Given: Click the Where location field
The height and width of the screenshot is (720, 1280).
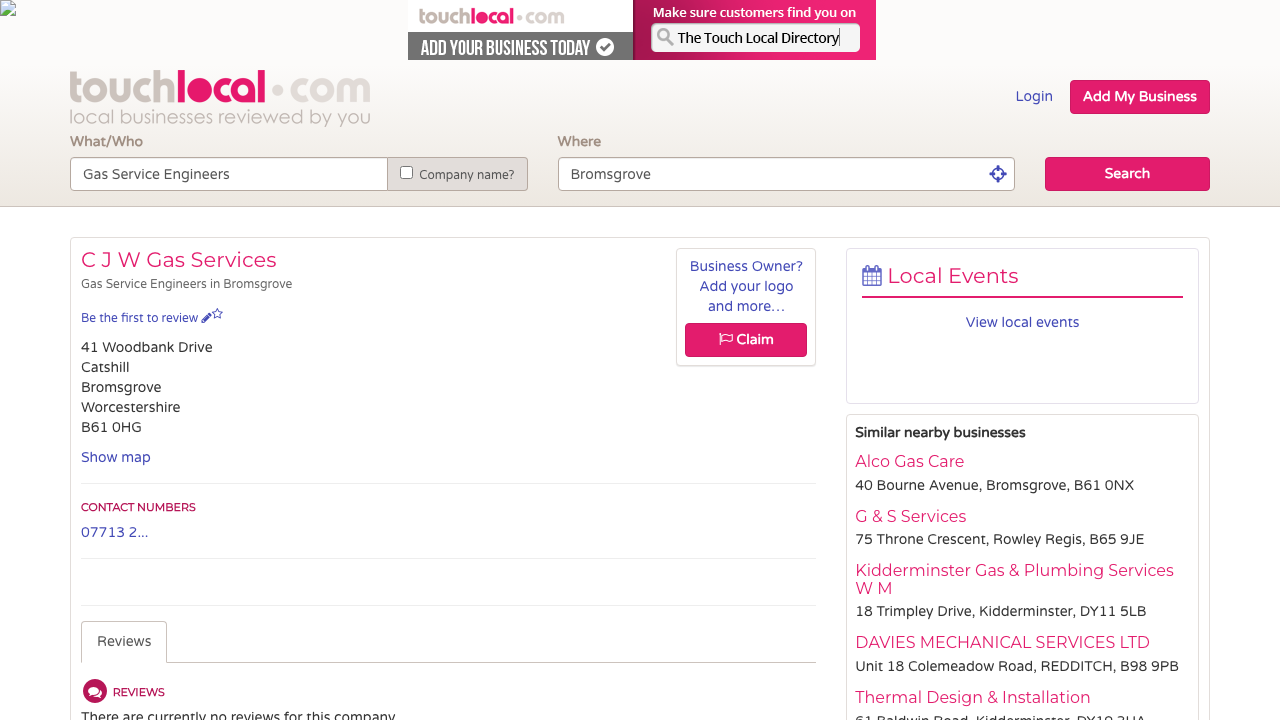Looking at the screenshot, I should (x=770, y=174).
